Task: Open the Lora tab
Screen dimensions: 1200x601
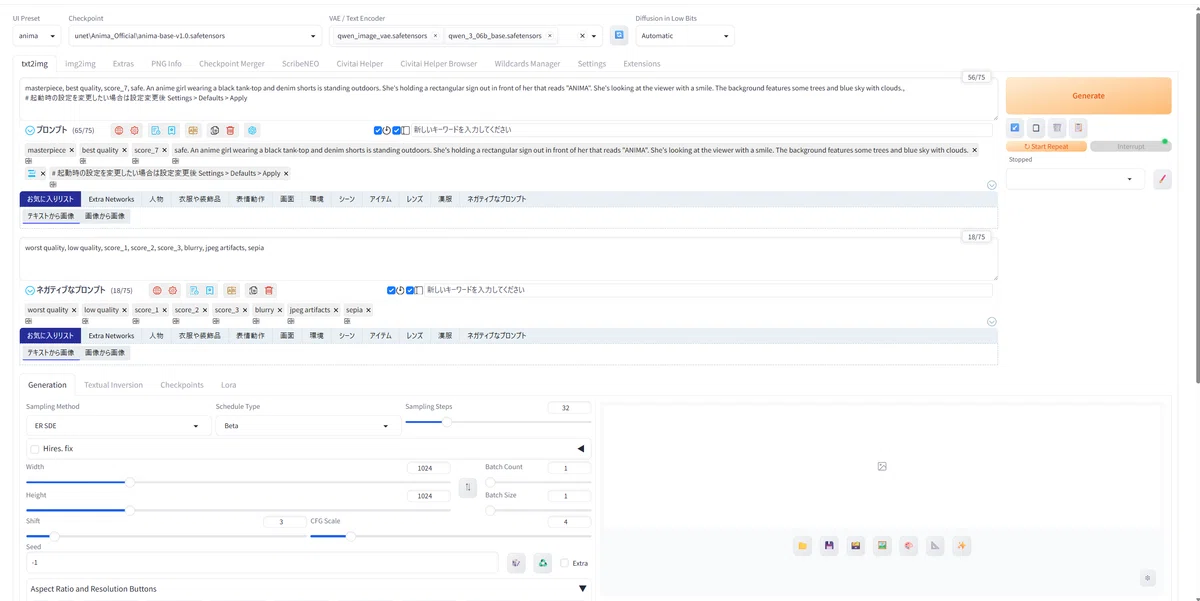Action: 229,385
